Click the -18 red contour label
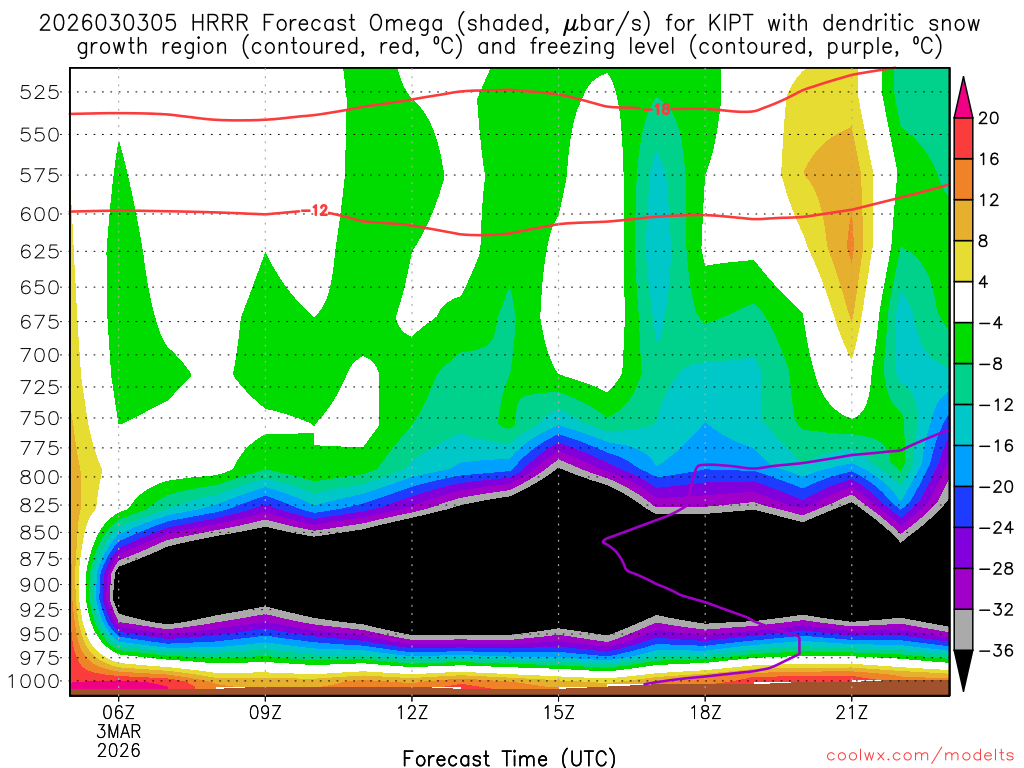The image size is (1024, 768). 658,109
